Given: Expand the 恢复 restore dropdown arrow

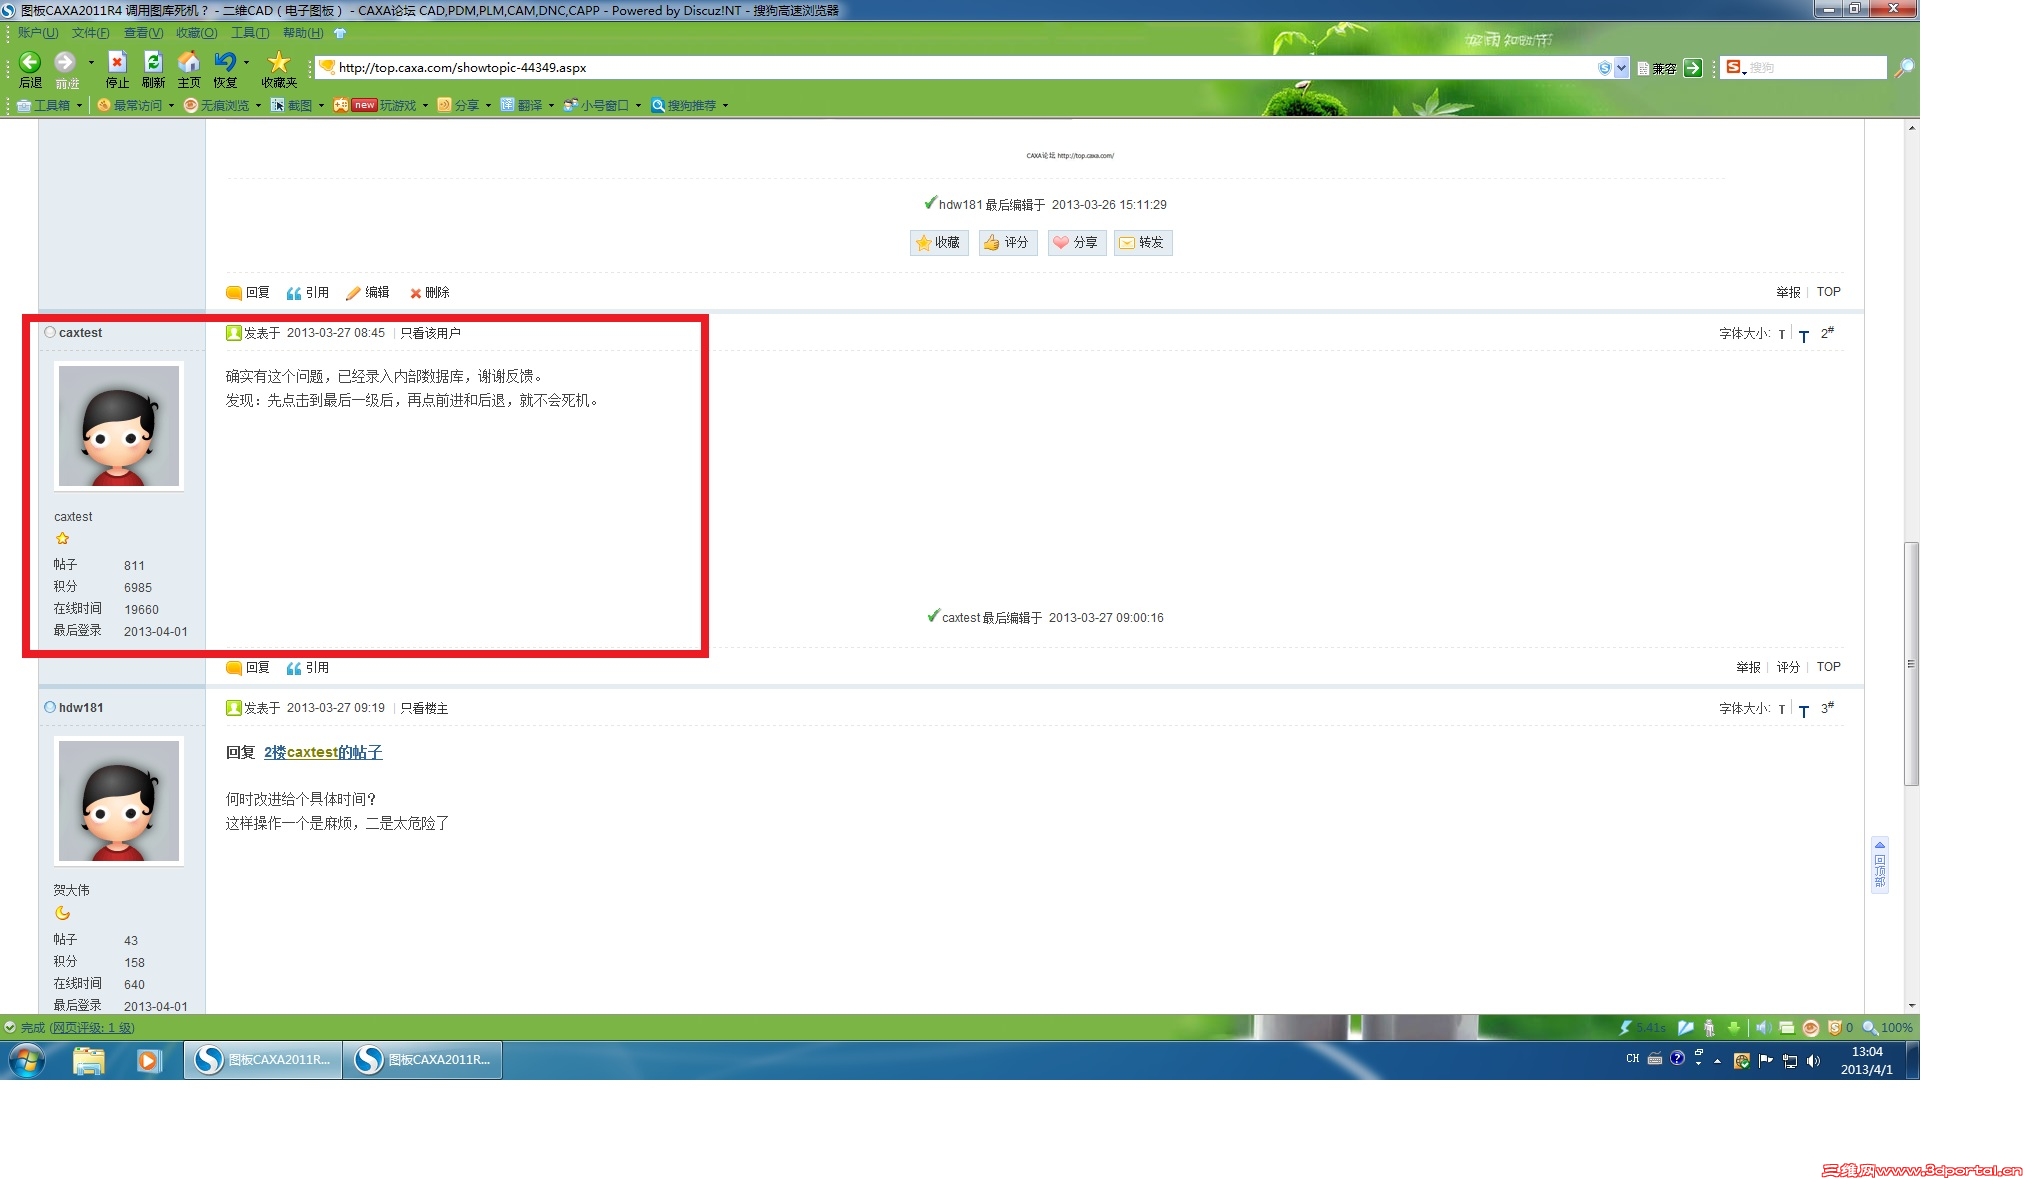Looking at the screenshot, I should pyautogui.click(x=246, y=63).
